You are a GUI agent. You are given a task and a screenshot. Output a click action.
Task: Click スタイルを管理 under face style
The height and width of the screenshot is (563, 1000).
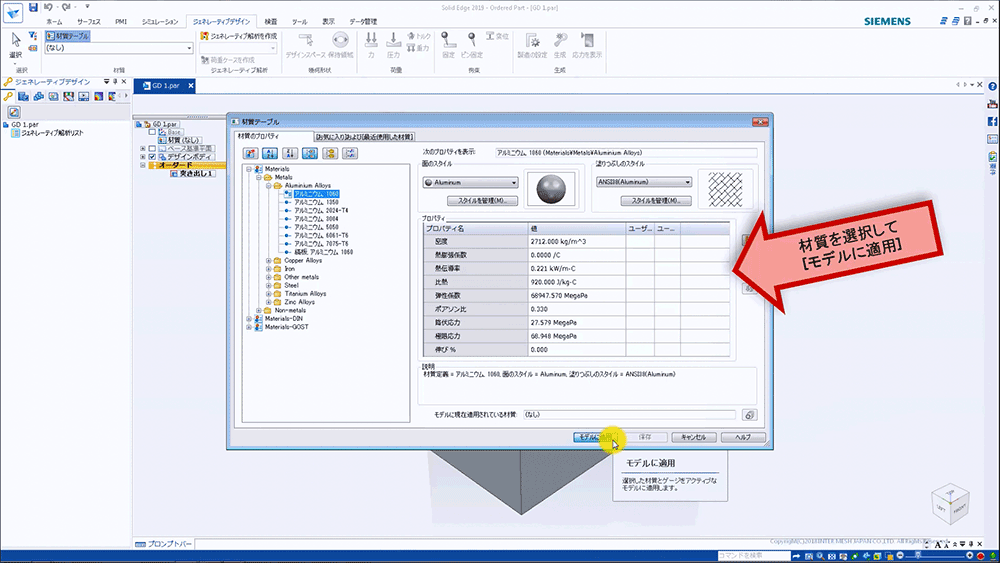pos(482,201)
